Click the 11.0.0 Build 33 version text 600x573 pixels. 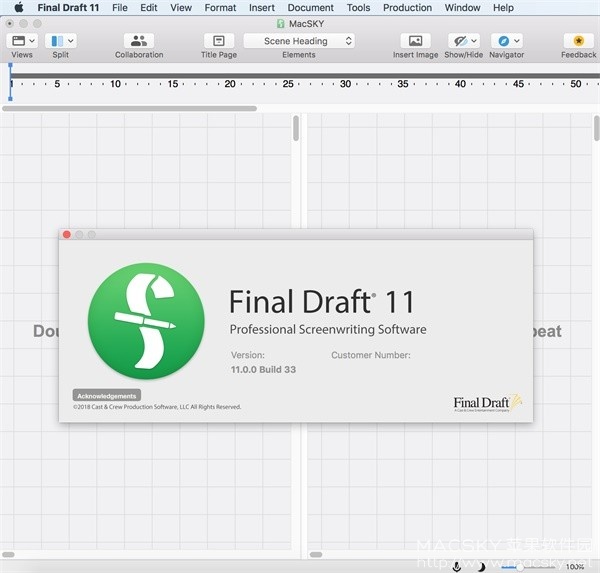tap(263, 369)
